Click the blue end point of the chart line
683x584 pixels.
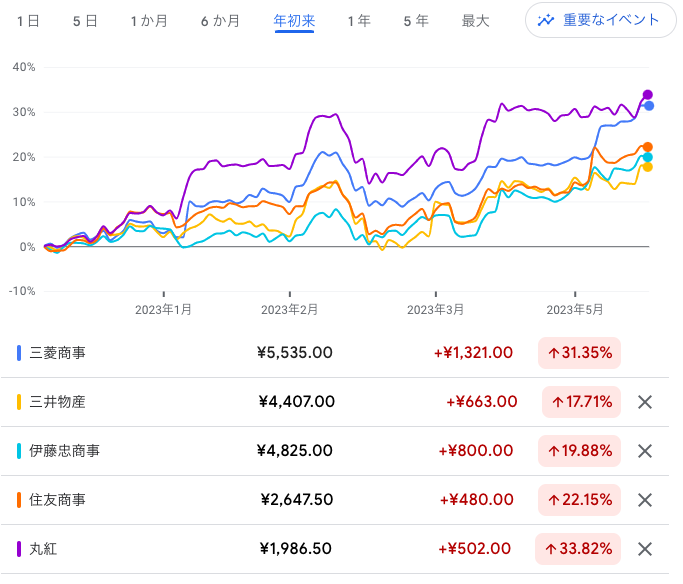[x=649, y=106]
